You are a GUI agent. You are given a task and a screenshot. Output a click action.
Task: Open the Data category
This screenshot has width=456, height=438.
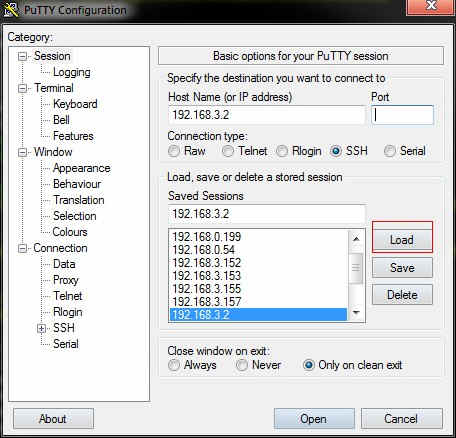coord(64,264)
